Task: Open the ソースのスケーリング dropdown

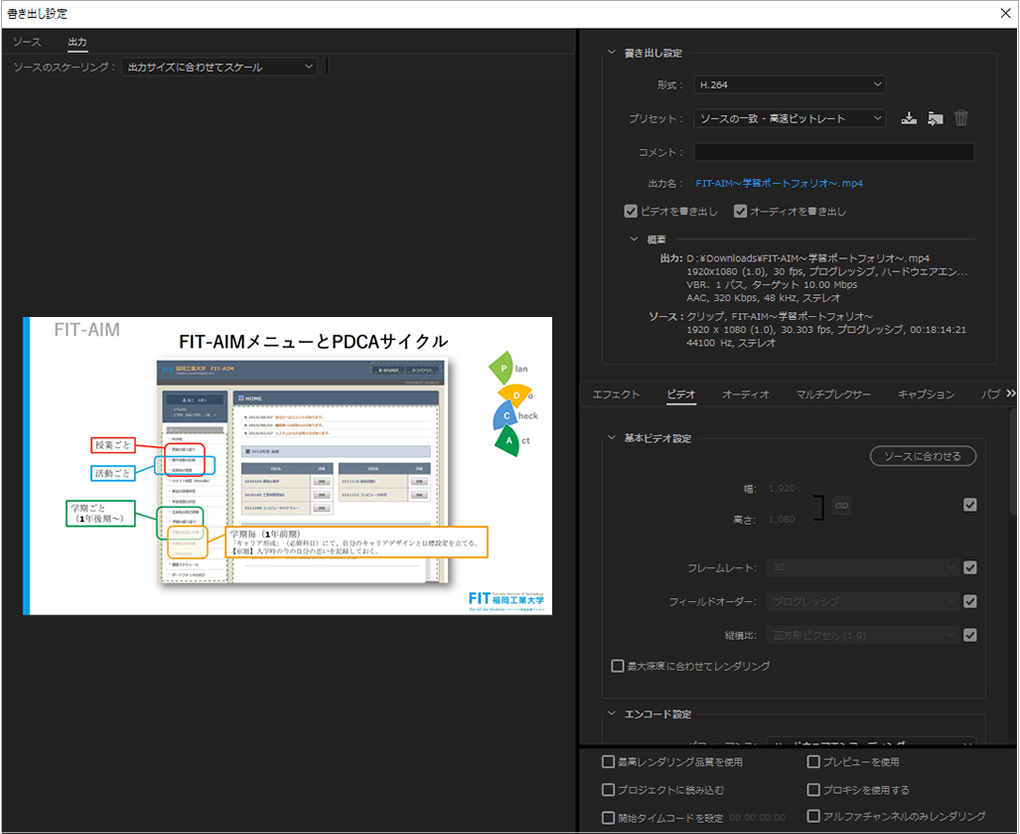Action: 219,67
